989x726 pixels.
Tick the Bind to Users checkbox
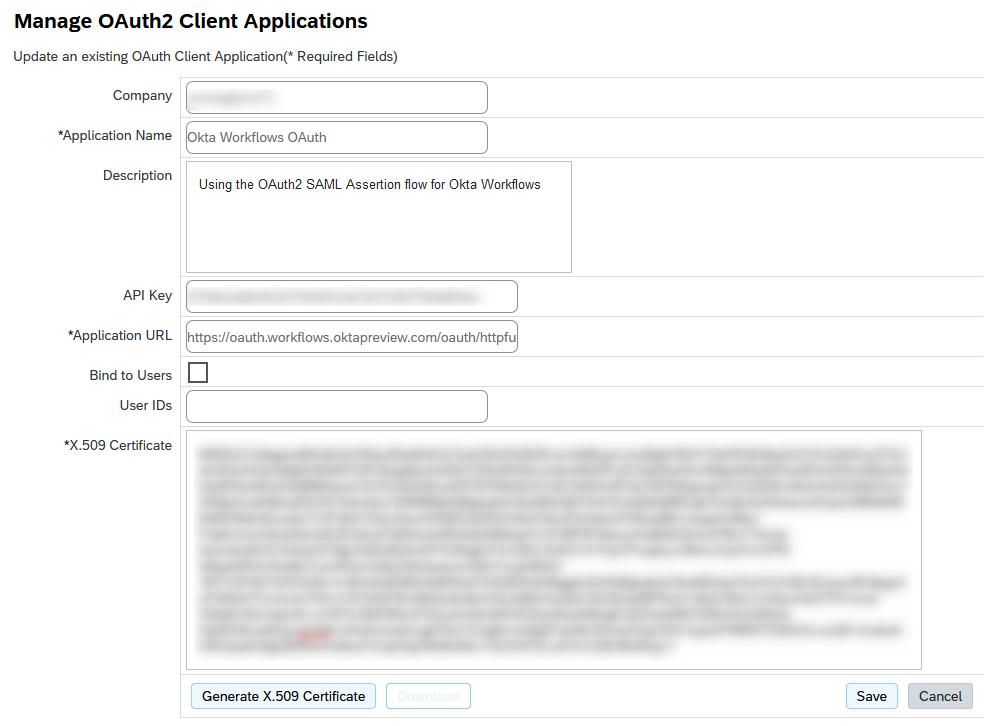(x=198, y=372)
